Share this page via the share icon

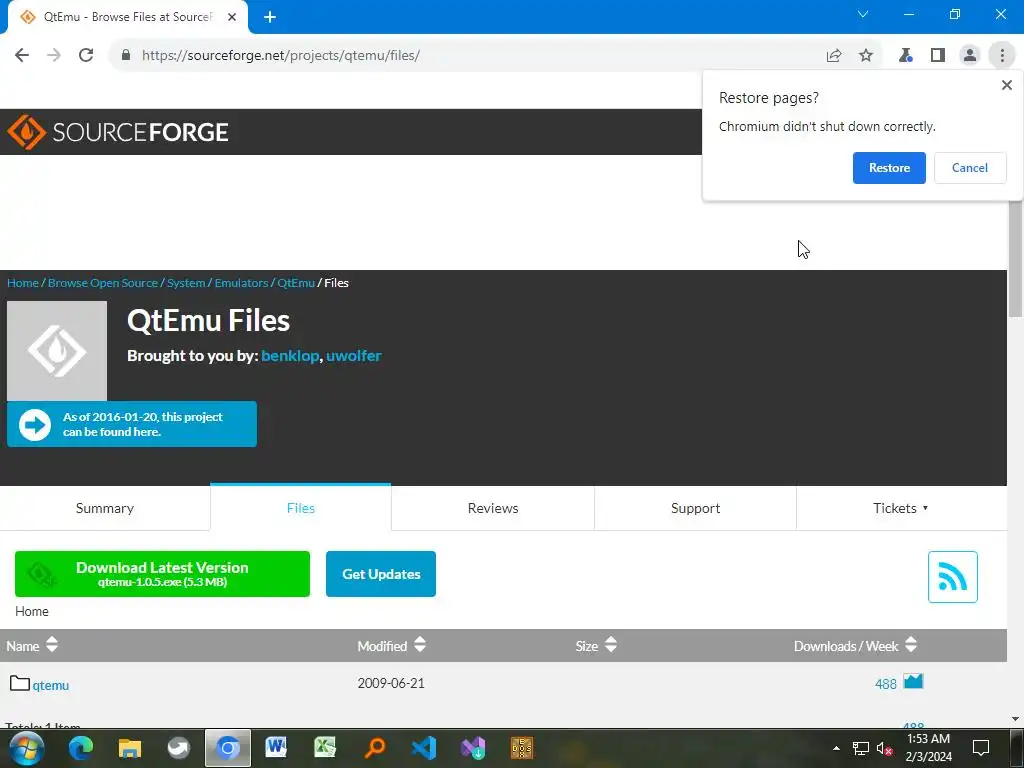[x=834, y=56]
